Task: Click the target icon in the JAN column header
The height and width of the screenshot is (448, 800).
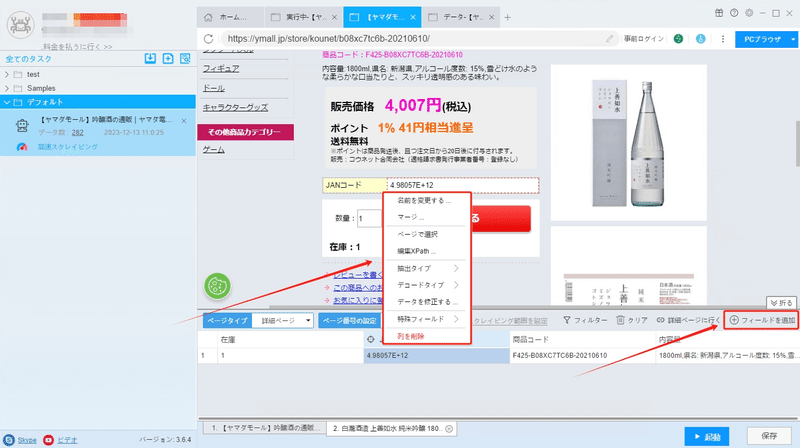Action: point(371,339)
